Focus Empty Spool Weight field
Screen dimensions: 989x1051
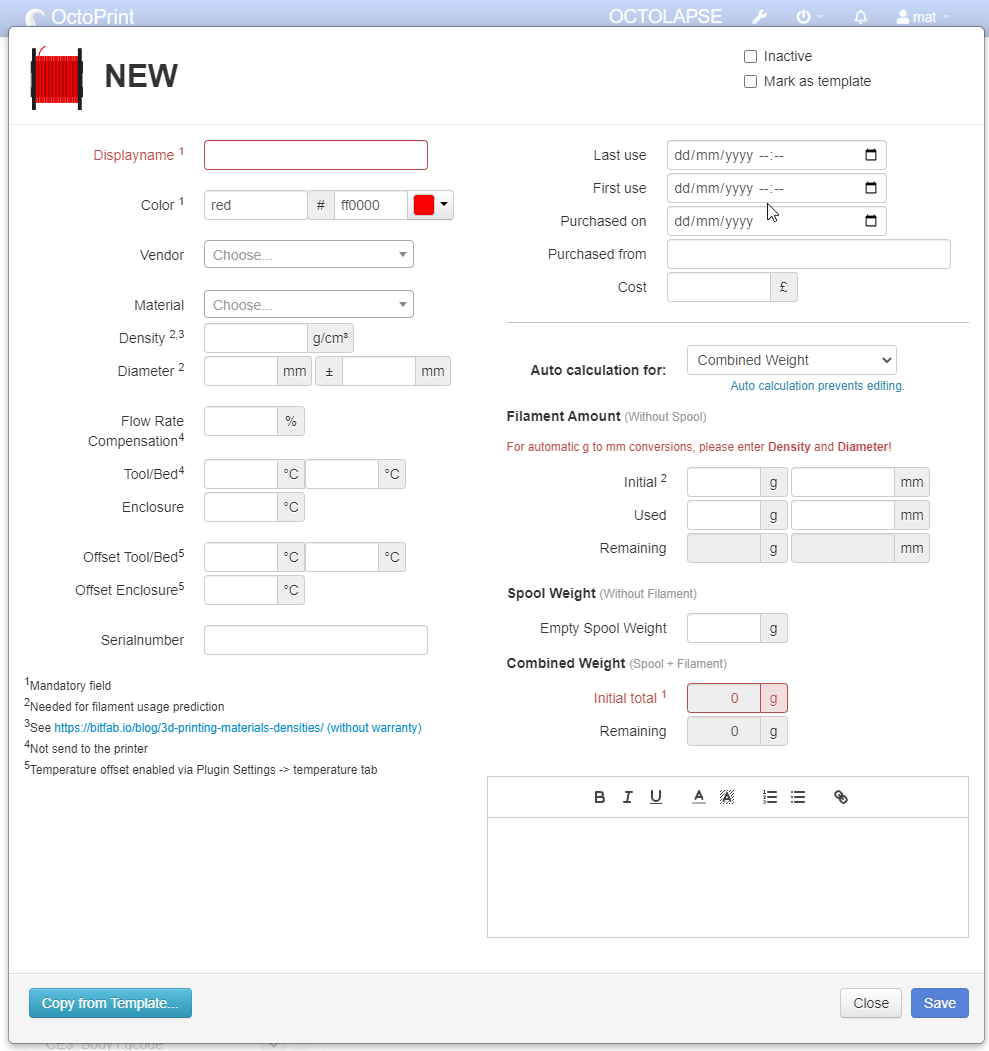coord(724,628)
